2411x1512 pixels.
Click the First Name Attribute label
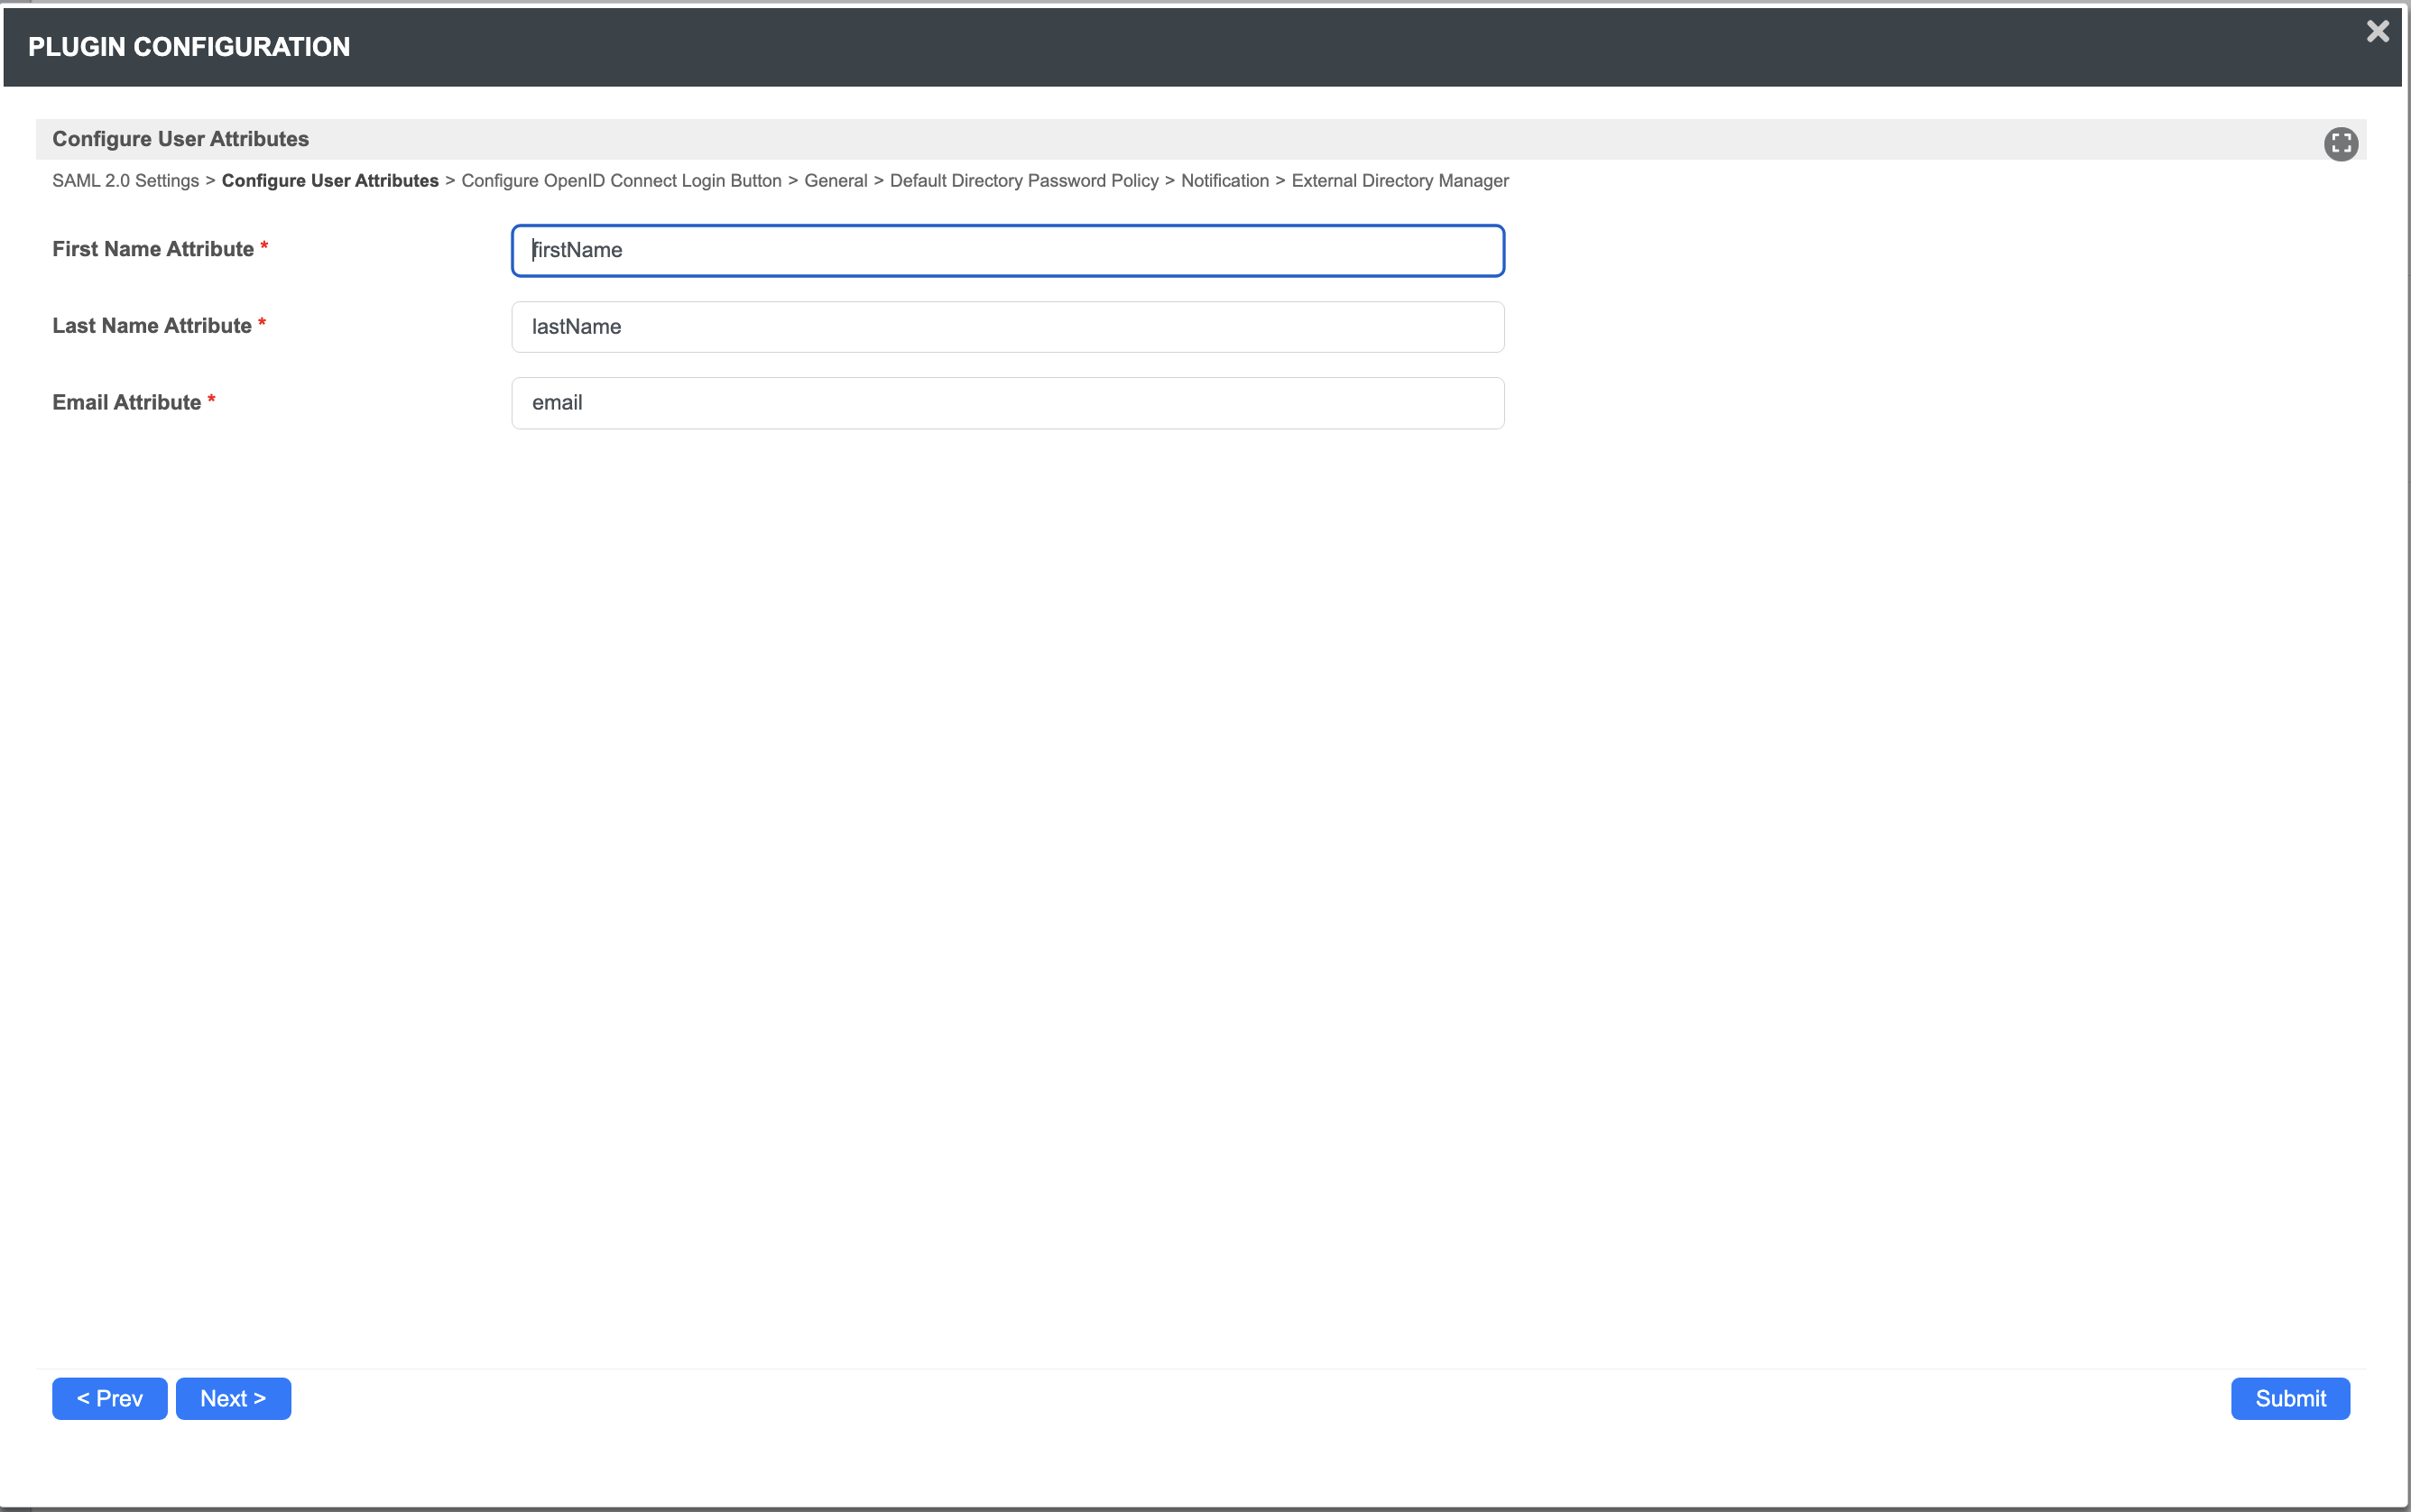[153, 249]
